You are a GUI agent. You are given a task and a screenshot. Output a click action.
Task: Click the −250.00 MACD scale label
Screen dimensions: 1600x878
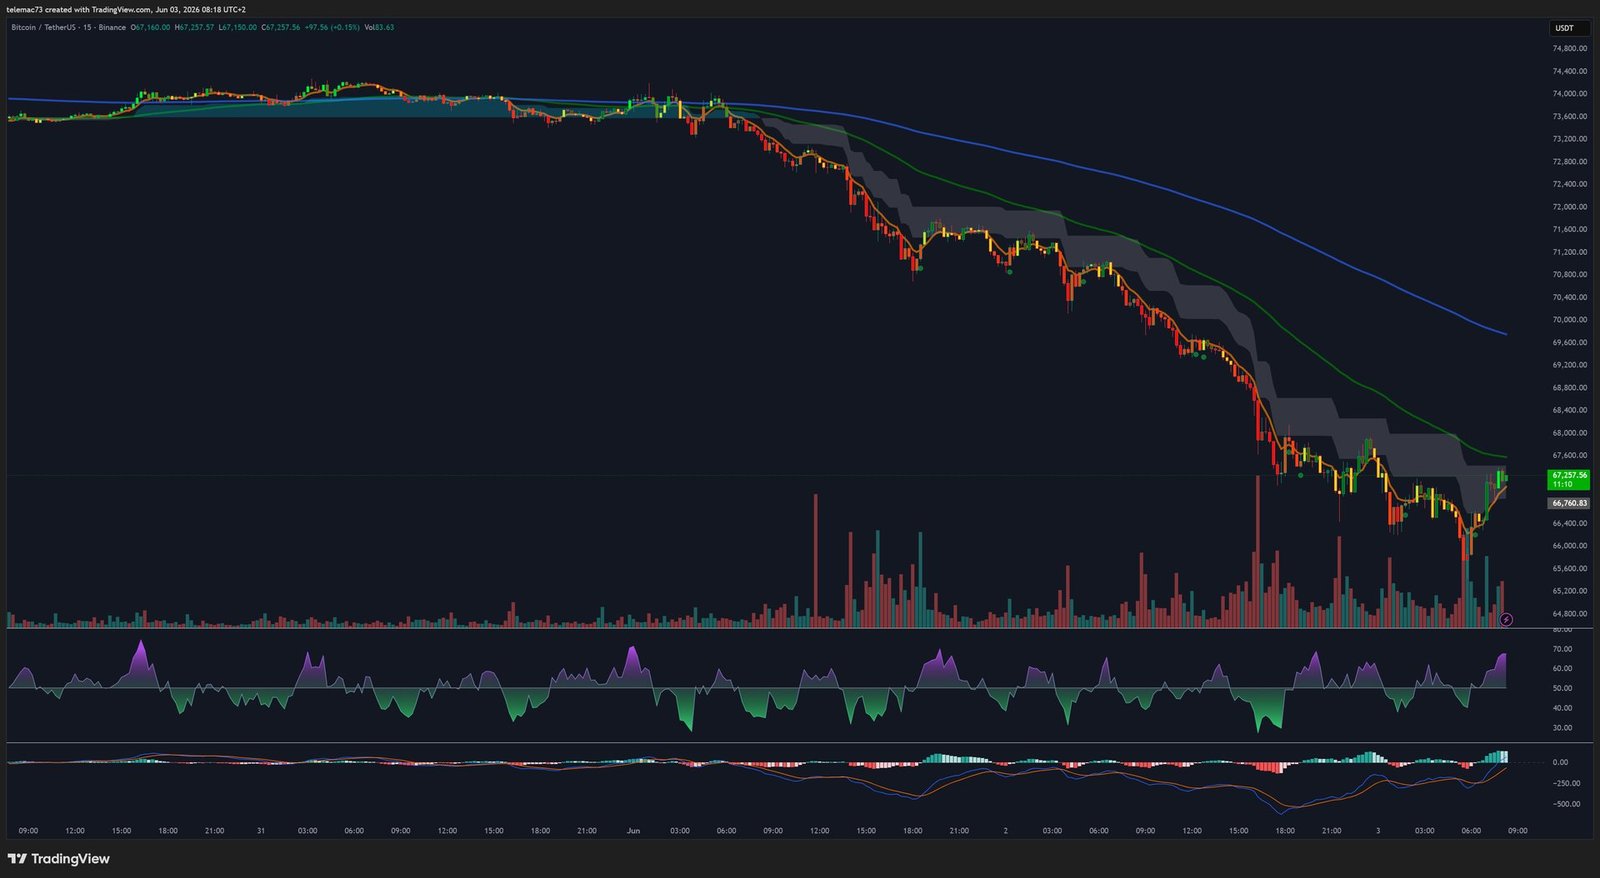[x=1566, y=783]
